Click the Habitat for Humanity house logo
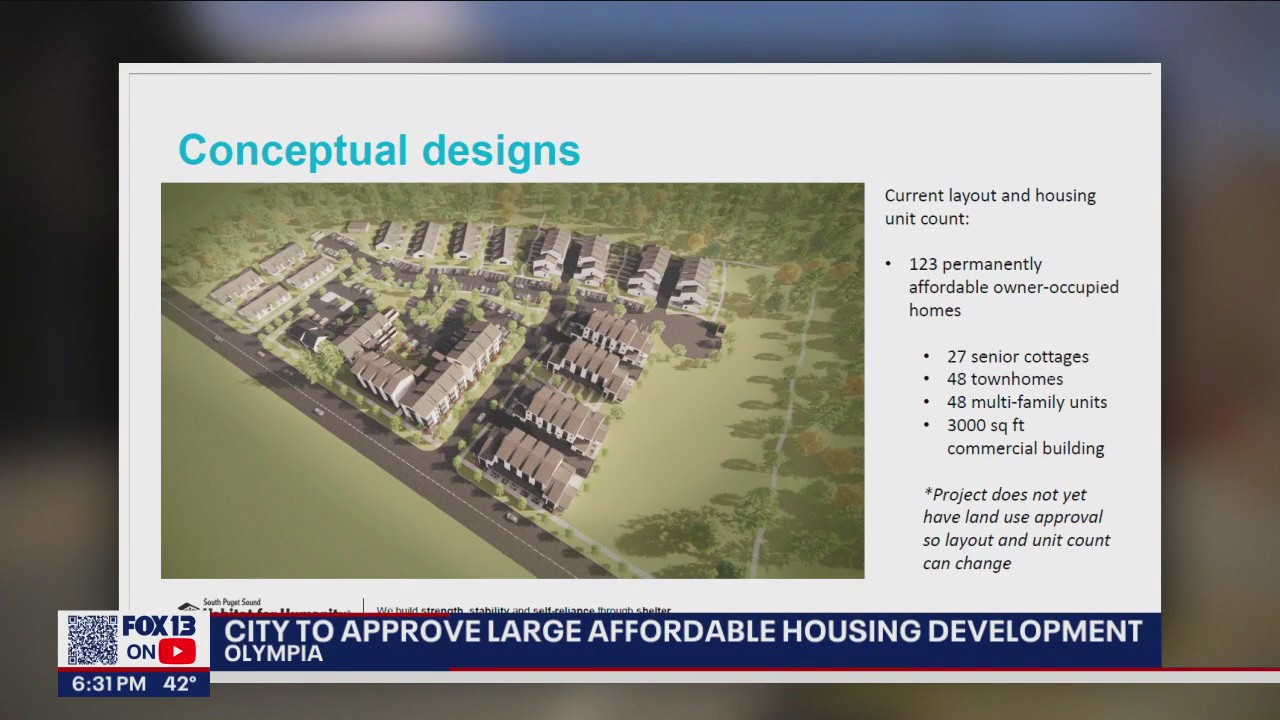The width and height of the screenshot is (1280, 720). pyautogui.click(x=188, y=606)
